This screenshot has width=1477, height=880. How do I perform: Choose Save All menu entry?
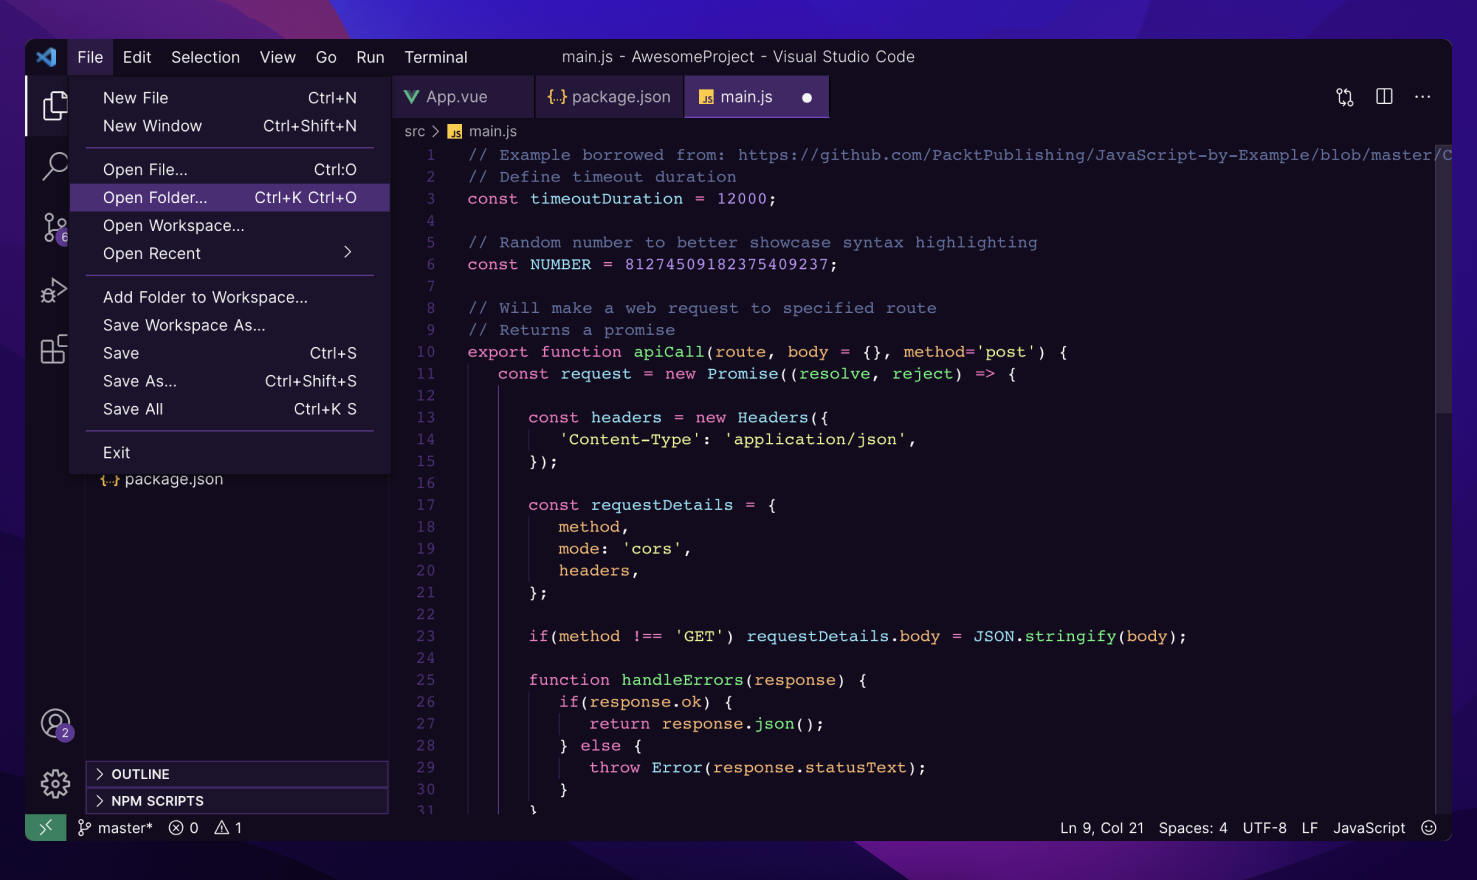point(230,410)
